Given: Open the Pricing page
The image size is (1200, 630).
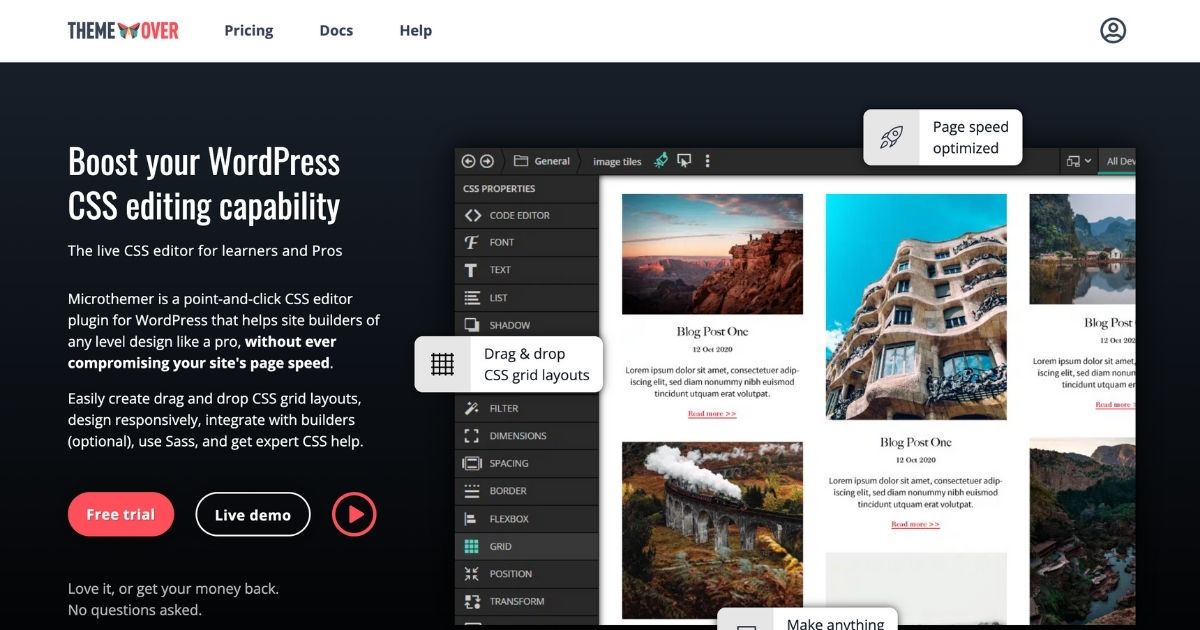Looking at the screenshot, I should [249, 31].
